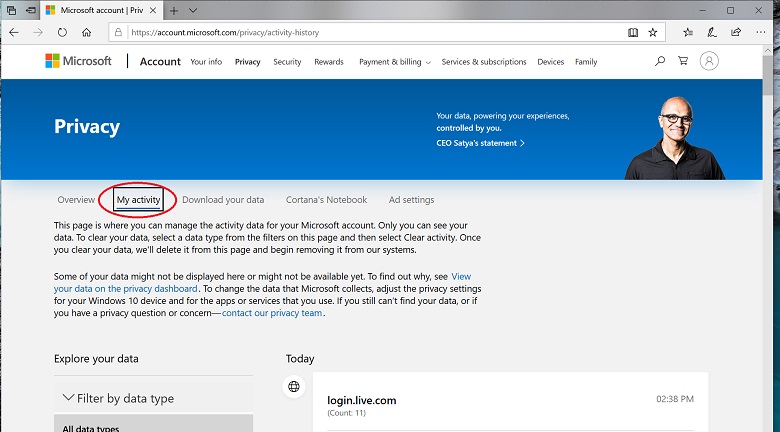The width and height of the screenshot is (780, 432).
Task: Click the Today heading
Action: [x=300, y=358]
